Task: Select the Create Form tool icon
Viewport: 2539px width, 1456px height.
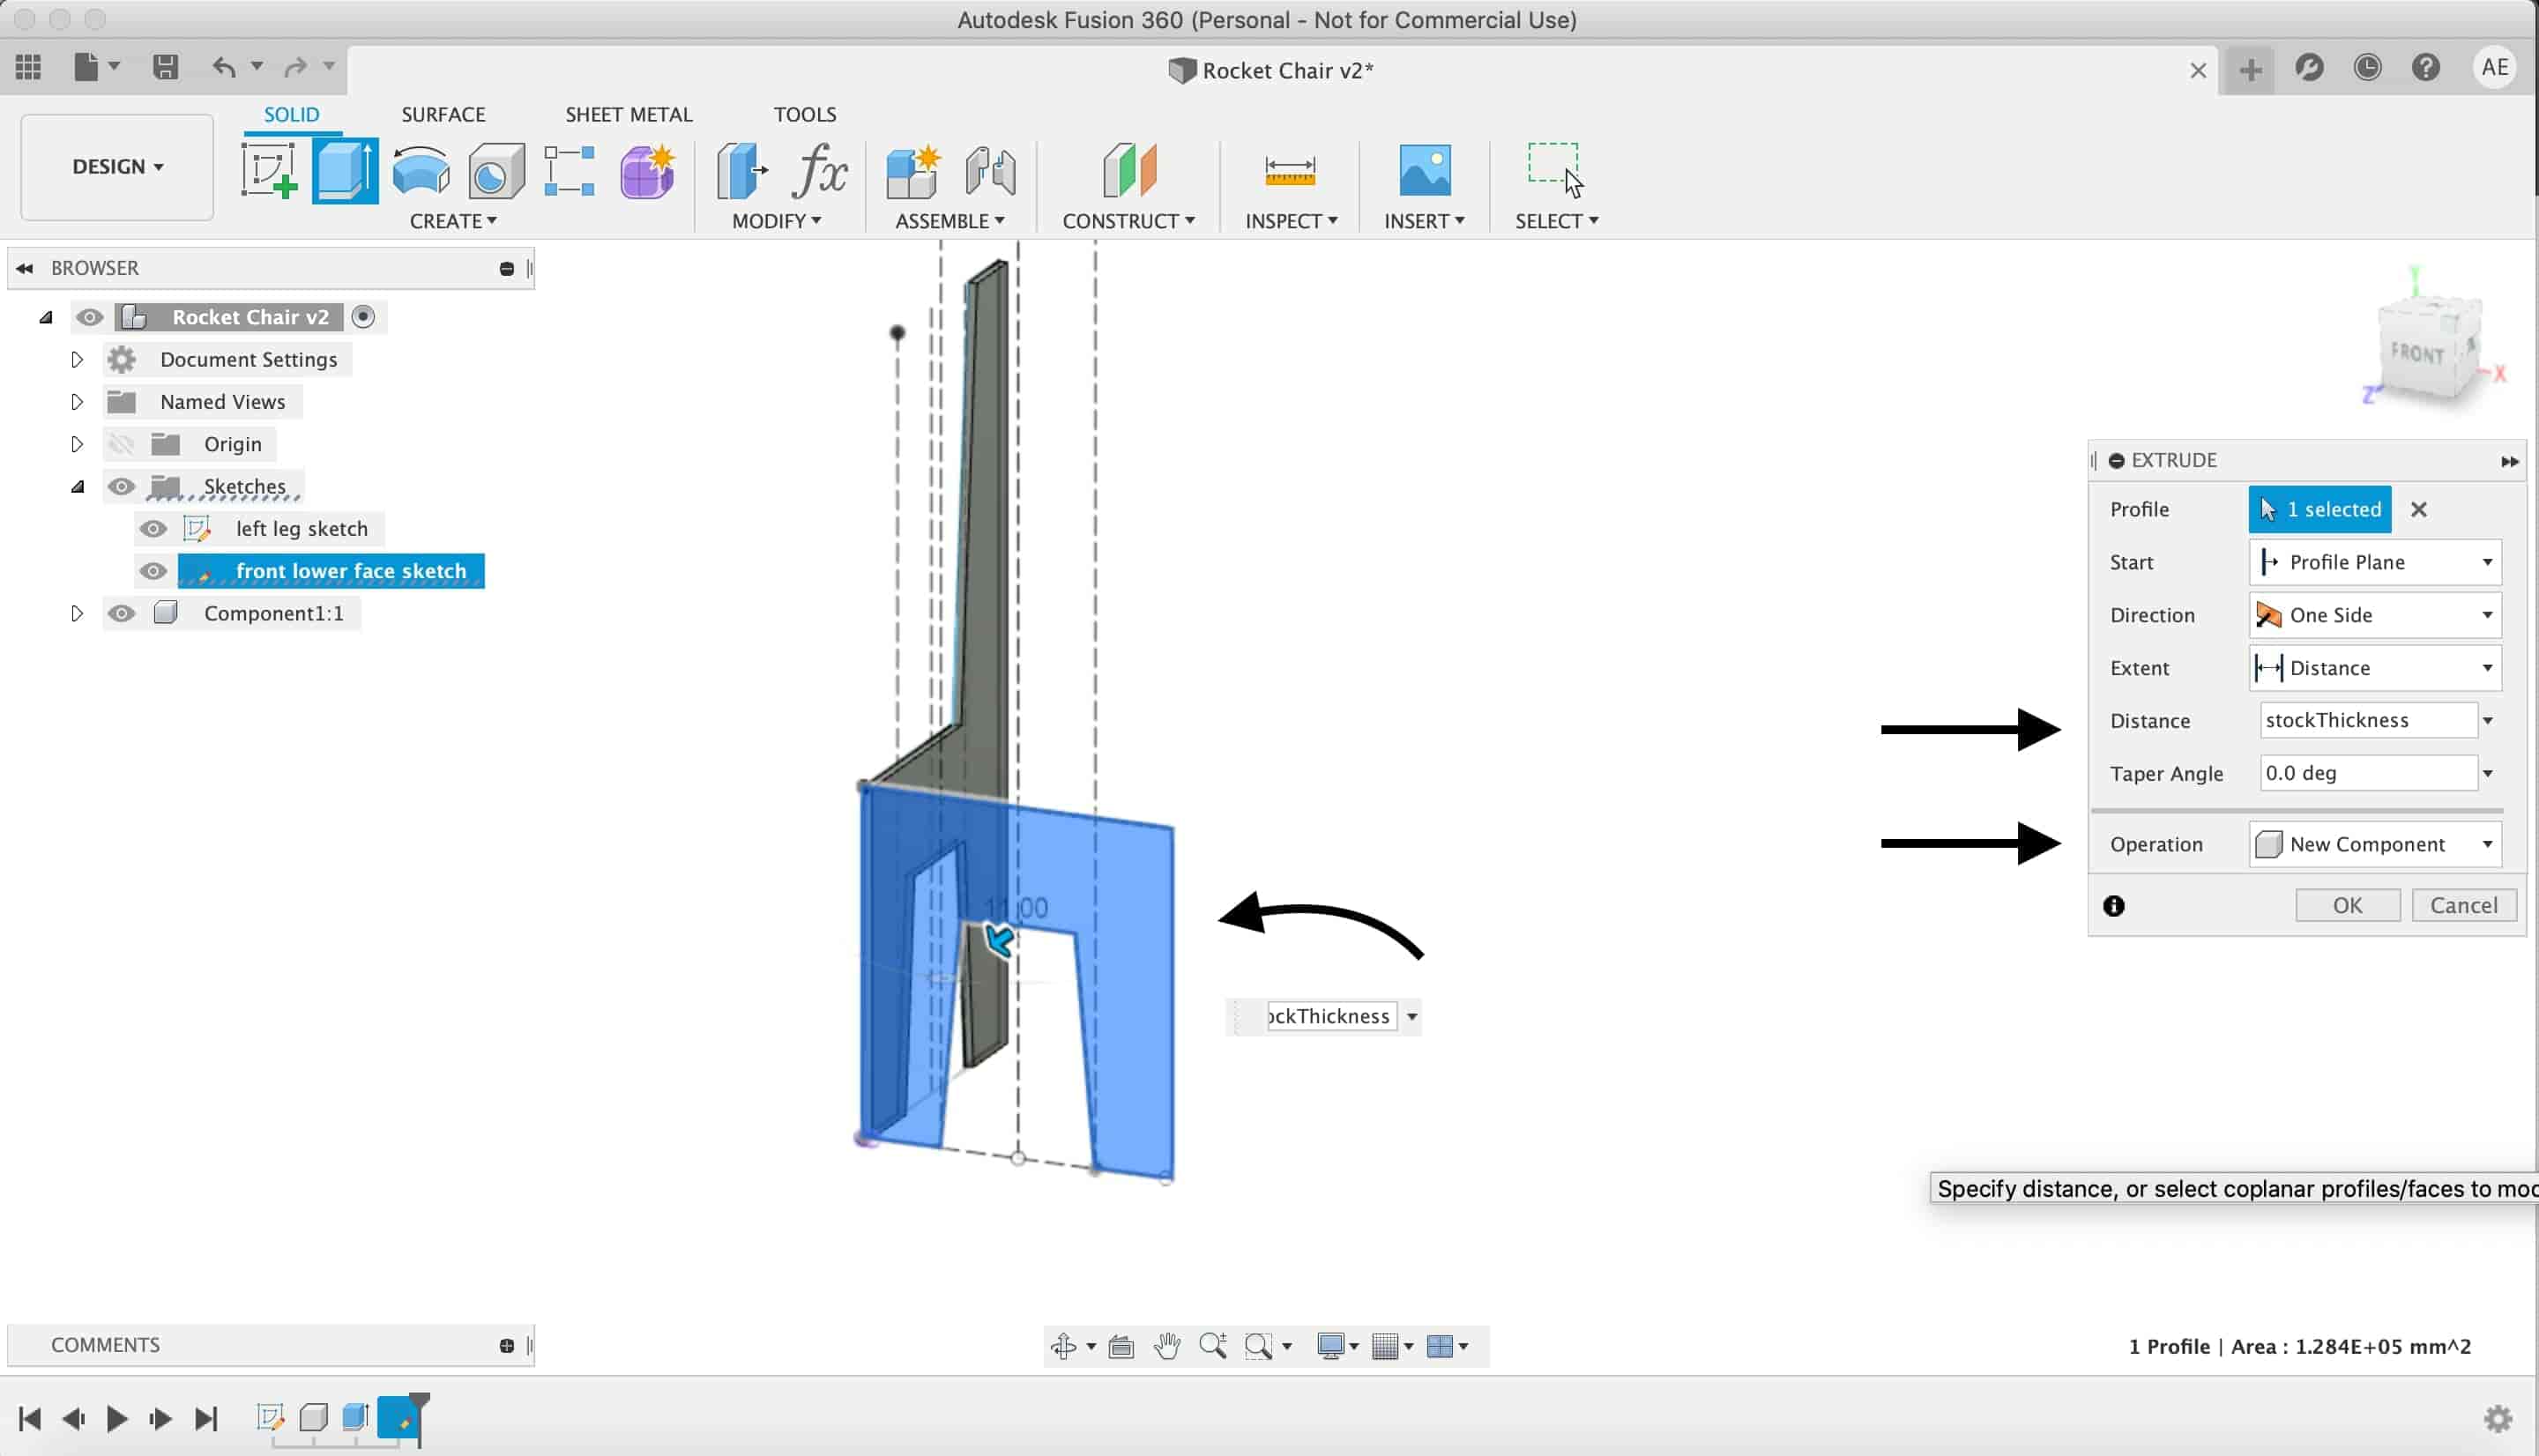Action: tap(647, 171)
